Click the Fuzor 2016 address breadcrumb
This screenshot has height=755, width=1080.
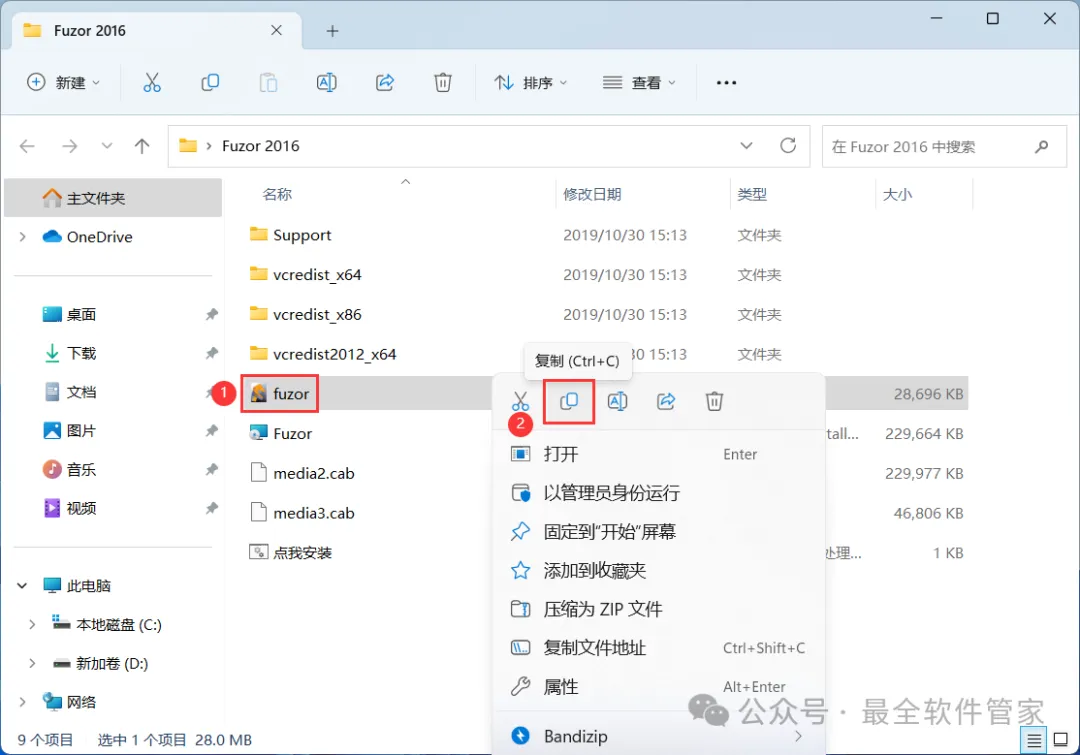[x=260, y=146]
